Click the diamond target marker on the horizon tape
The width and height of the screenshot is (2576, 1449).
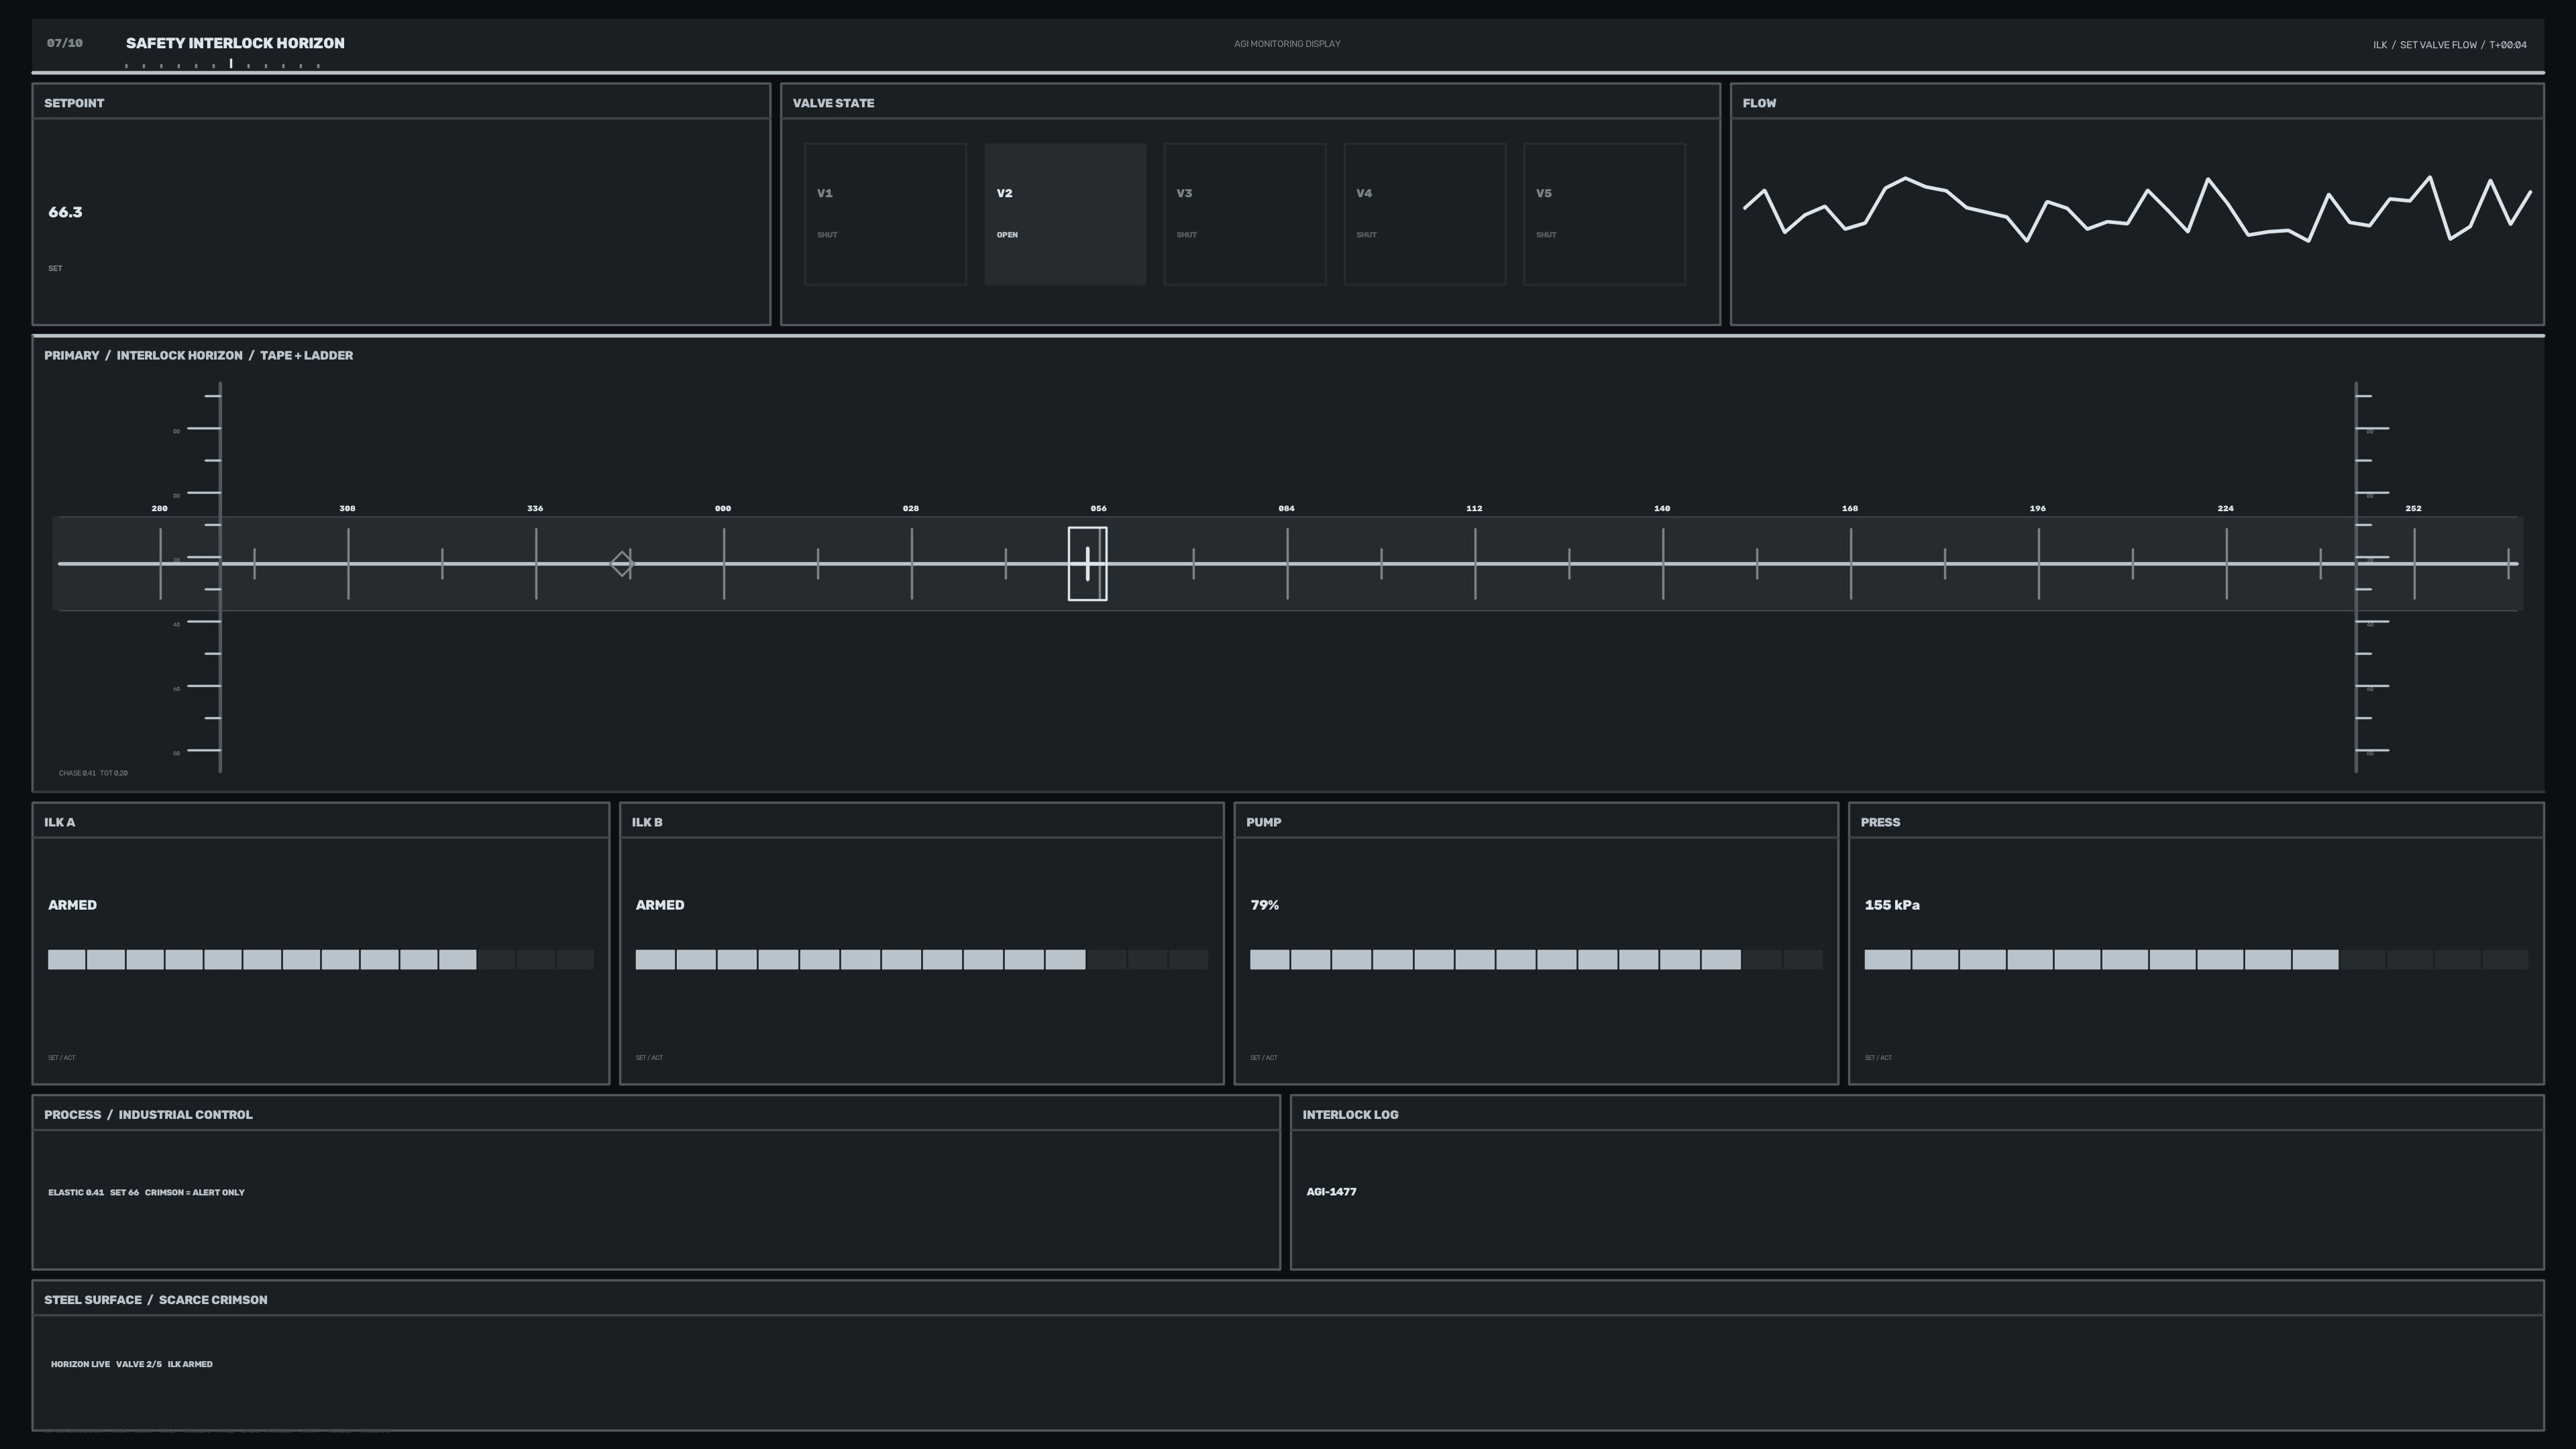(622, 564)
